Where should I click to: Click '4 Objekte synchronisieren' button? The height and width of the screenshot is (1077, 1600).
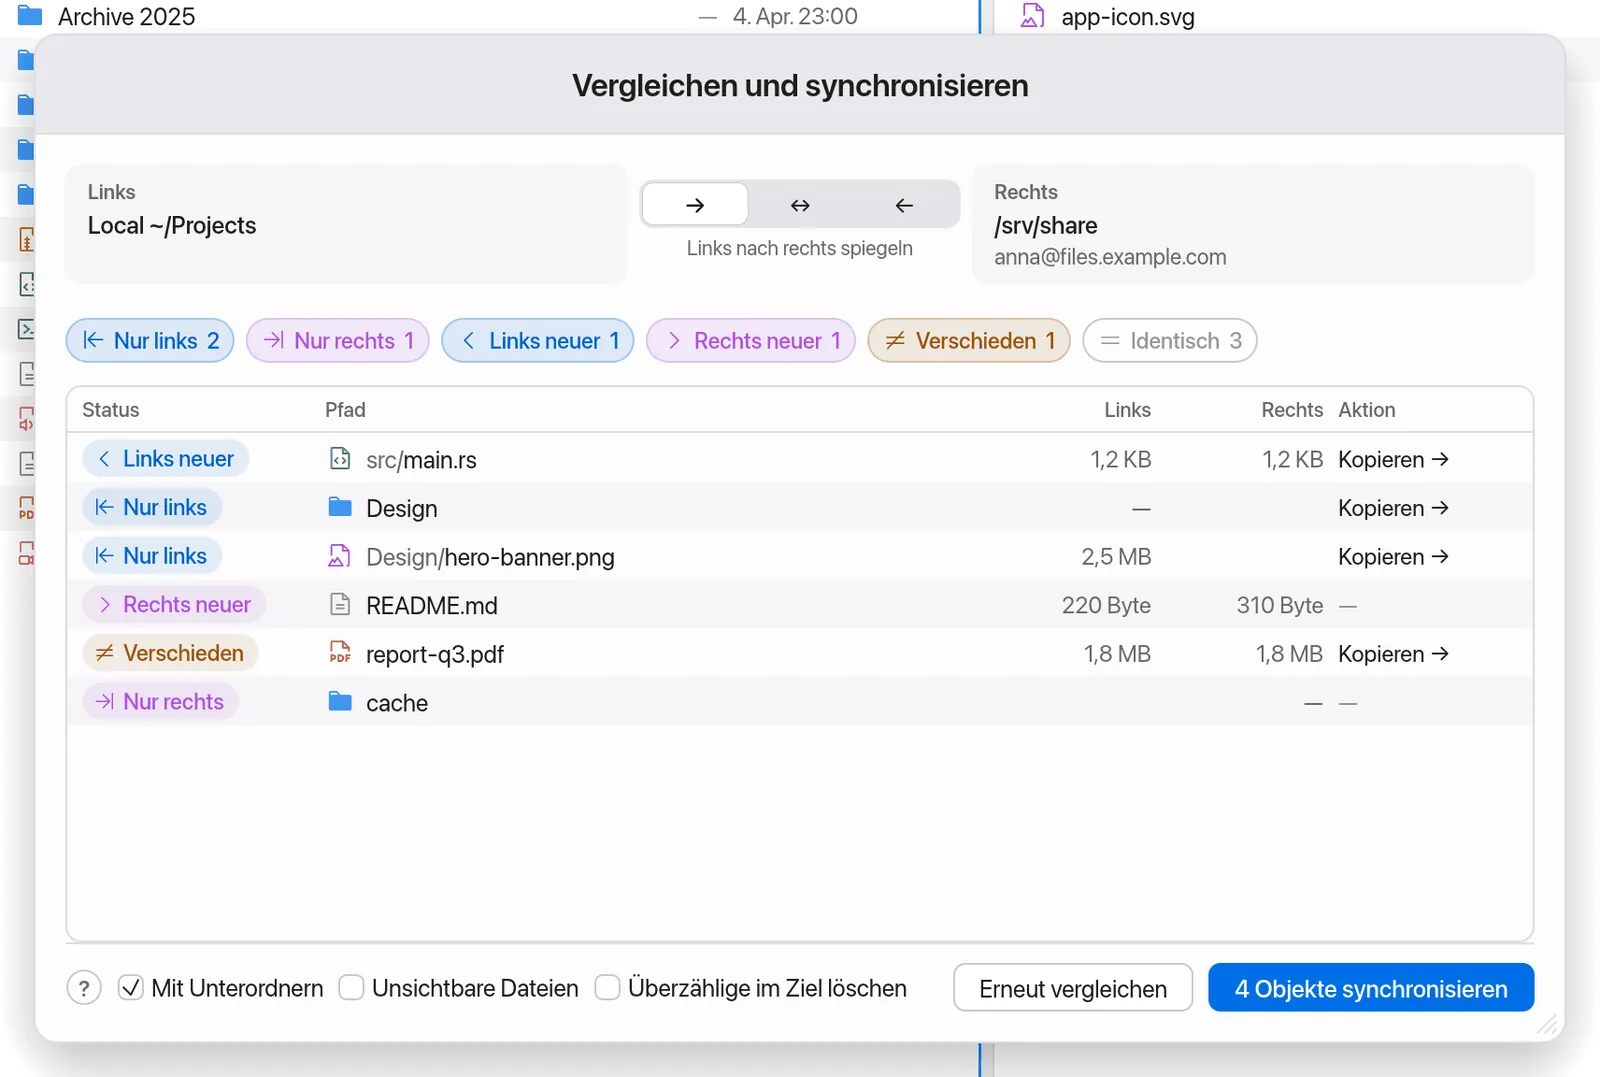(x=1371, y=988)
